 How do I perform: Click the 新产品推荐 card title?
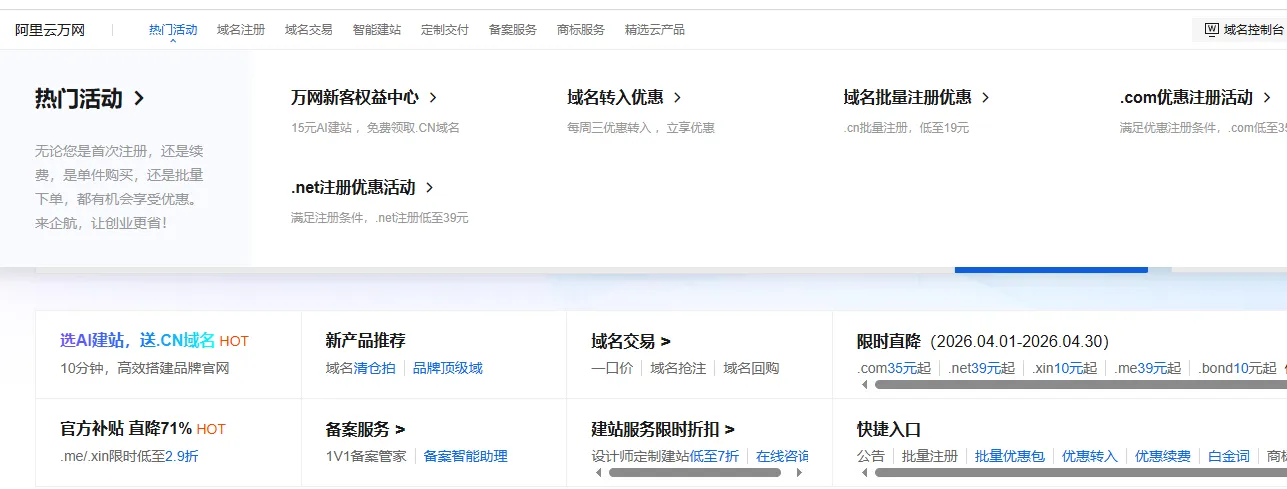[x=365, y=340]
